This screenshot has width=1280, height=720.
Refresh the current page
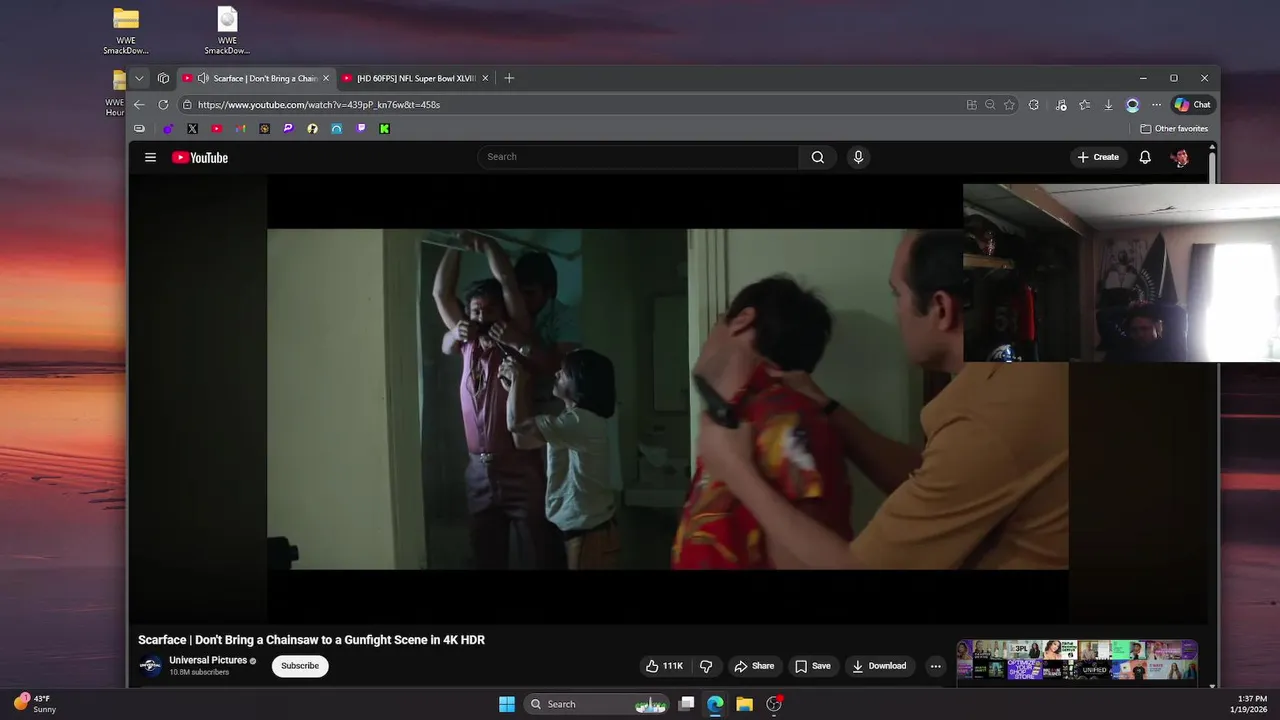tap(163, 104)
